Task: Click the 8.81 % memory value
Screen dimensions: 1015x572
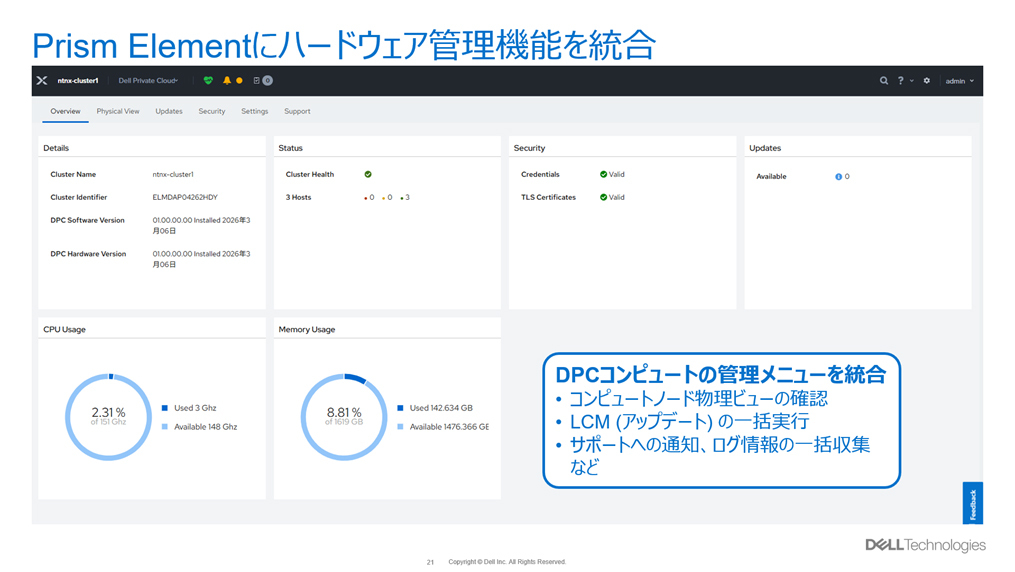Action: click(344, 412)
